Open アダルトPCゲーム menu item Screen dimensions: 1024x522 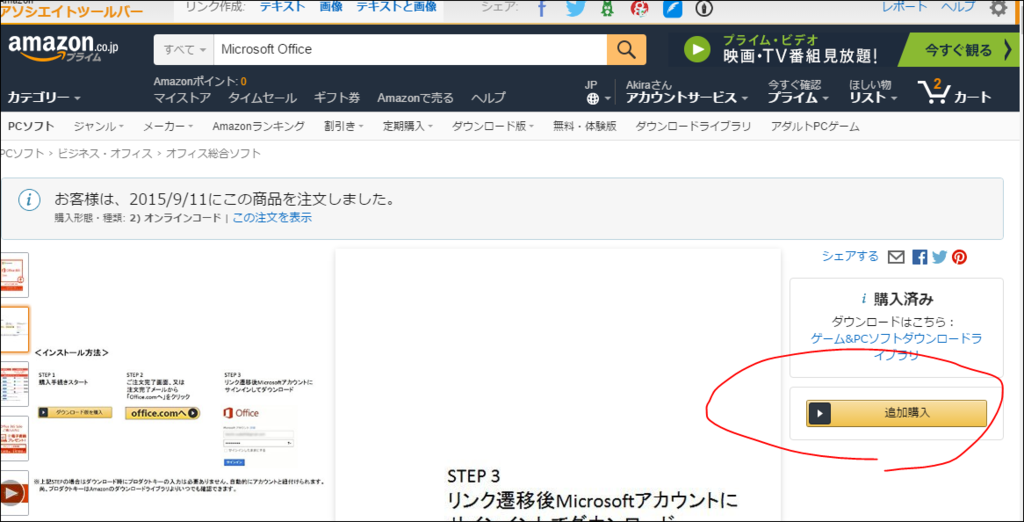(x=815, y=127)
